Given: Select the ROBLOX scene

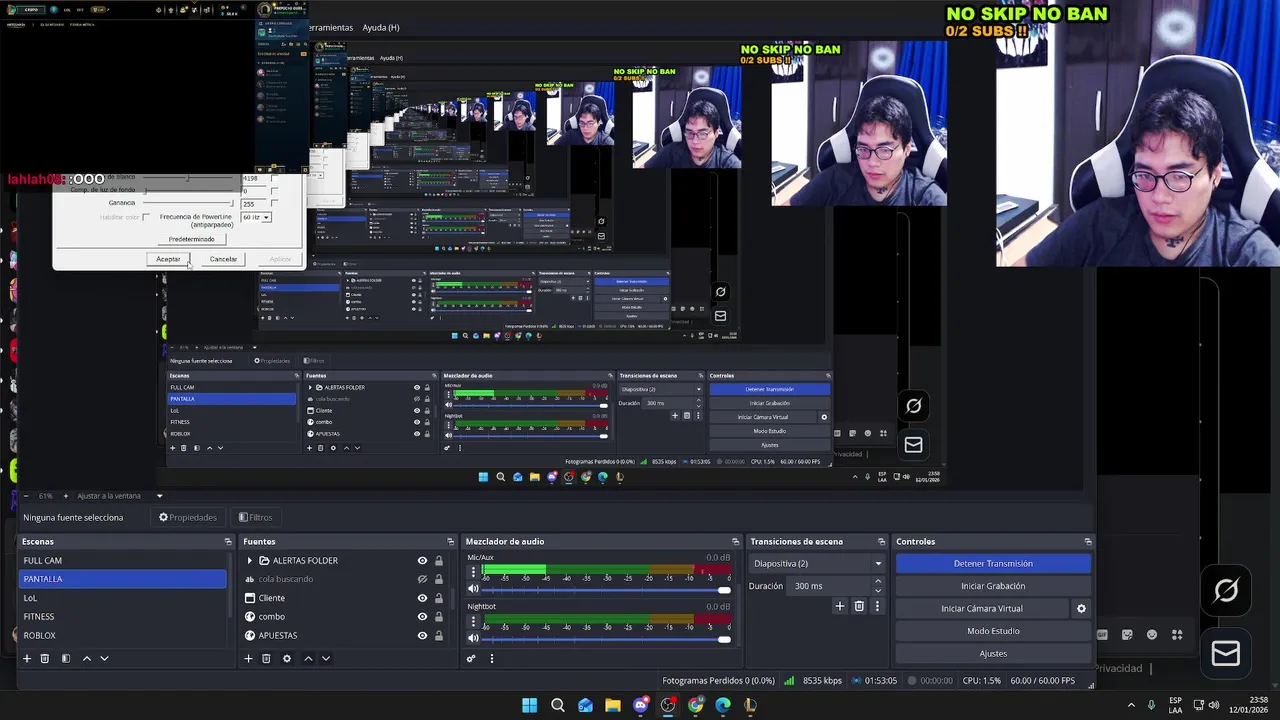Looking at the screenshot, I should pyautogui.click(x=123, y=635).
